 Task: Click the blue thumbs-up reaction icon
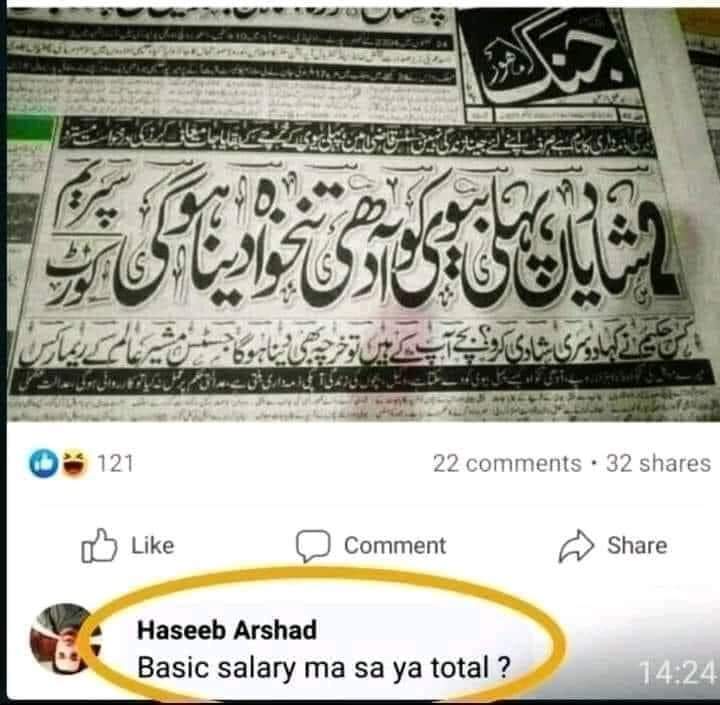click(x=44, y=463)
